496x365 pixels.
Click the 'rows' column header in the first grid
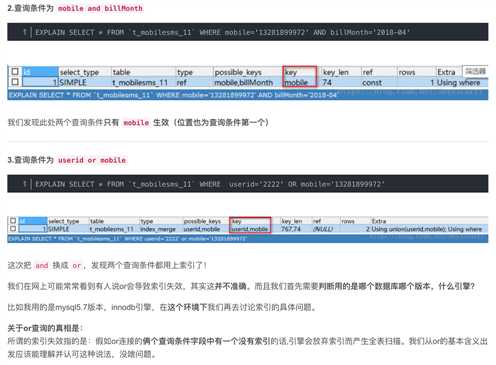point(407,72)
